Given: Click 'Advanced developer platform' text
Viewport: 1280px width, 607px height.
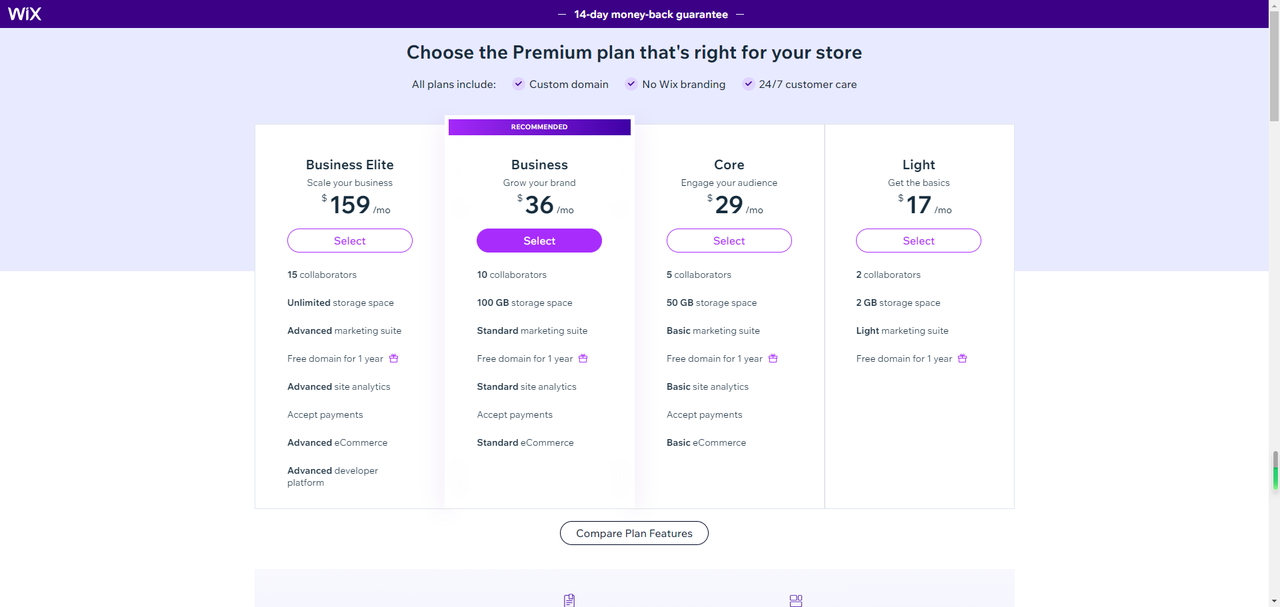Looking at the screenshot, I should (x=333, y=477).
